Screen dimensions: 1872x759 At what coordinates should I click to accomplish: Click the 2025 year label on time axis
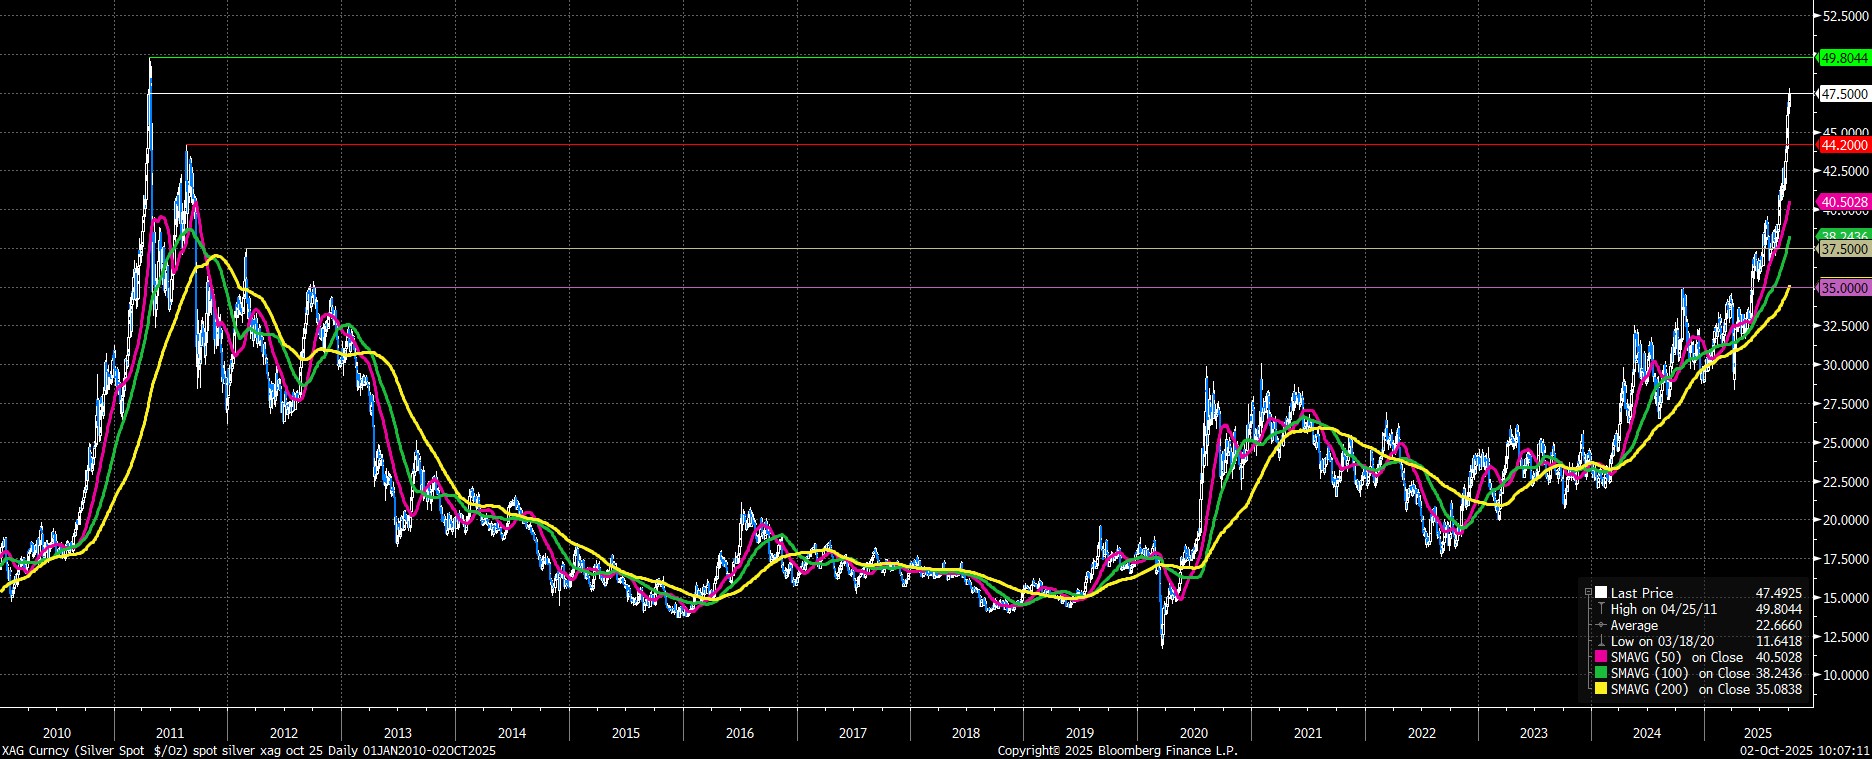point(1762,733)
